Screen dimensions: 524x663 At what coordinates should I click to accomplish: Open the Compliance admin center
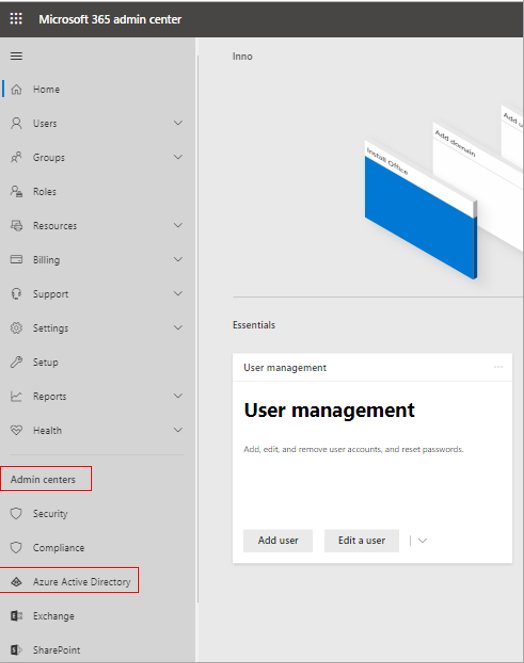[x=59, y=548]
